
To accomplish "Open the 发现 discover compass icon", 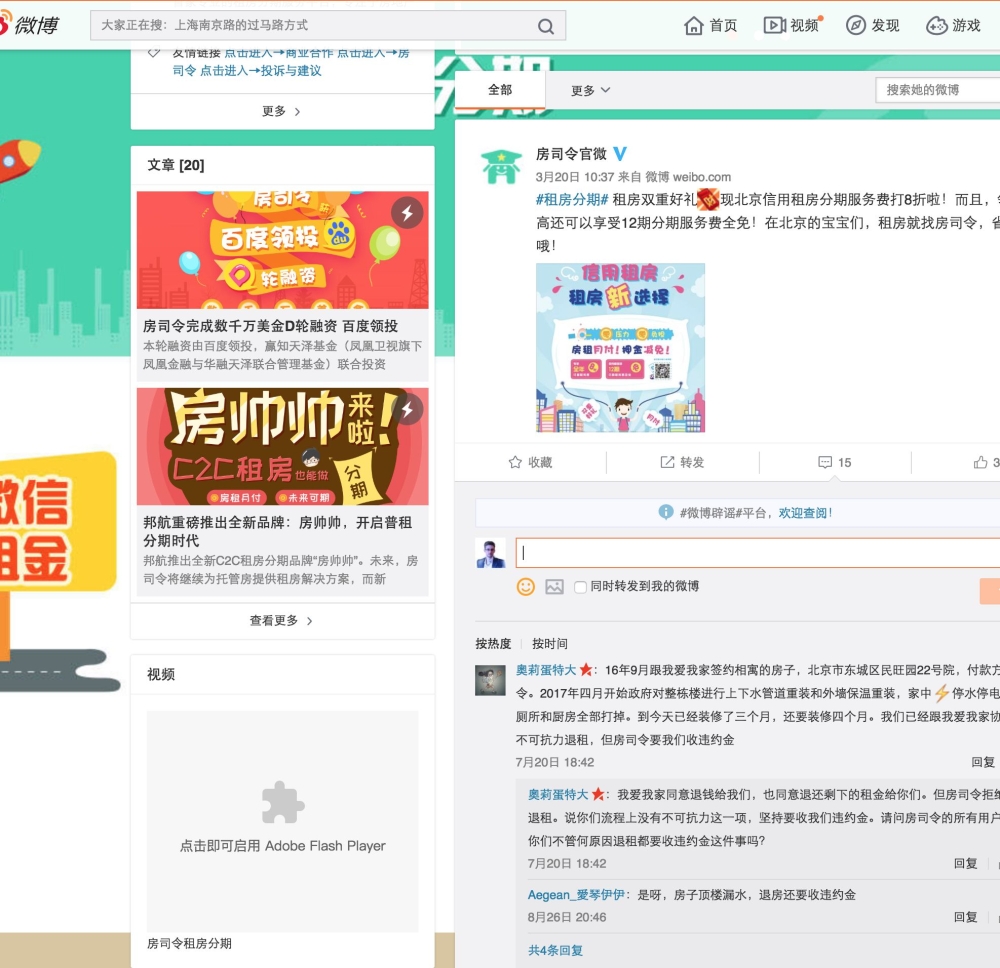I will 855,26.
